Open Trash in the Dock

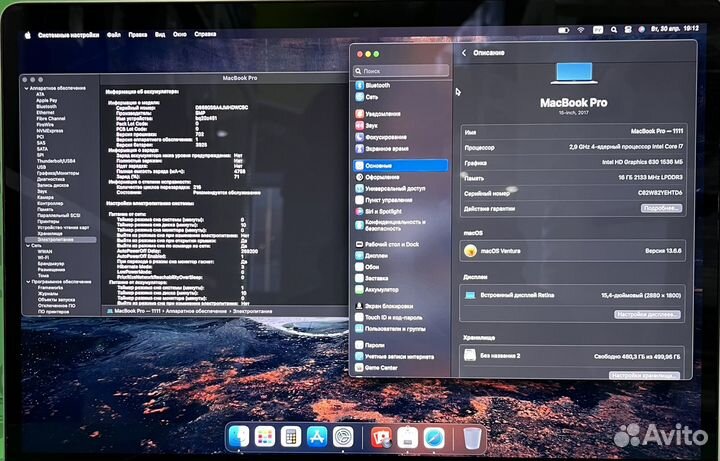coord(472,438)
